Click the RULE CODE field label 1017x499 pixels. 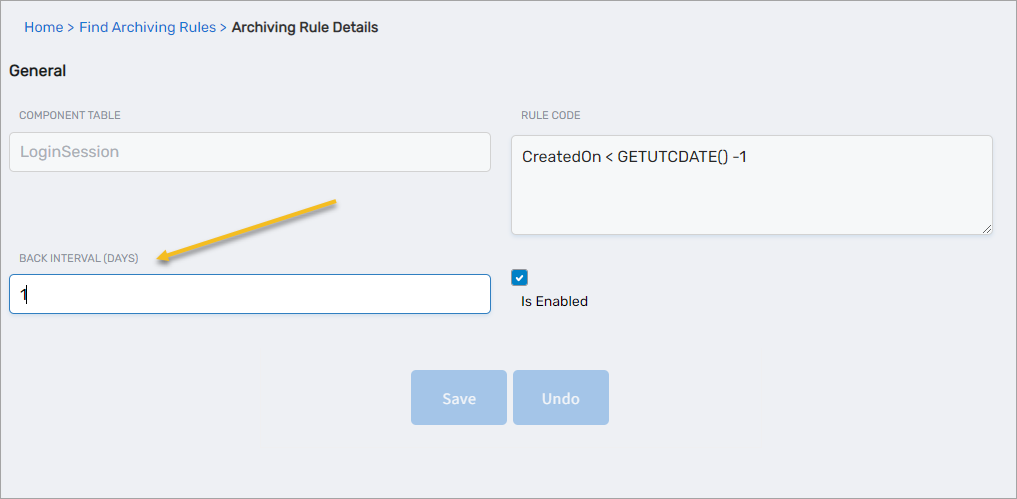[x=550, y=116]
